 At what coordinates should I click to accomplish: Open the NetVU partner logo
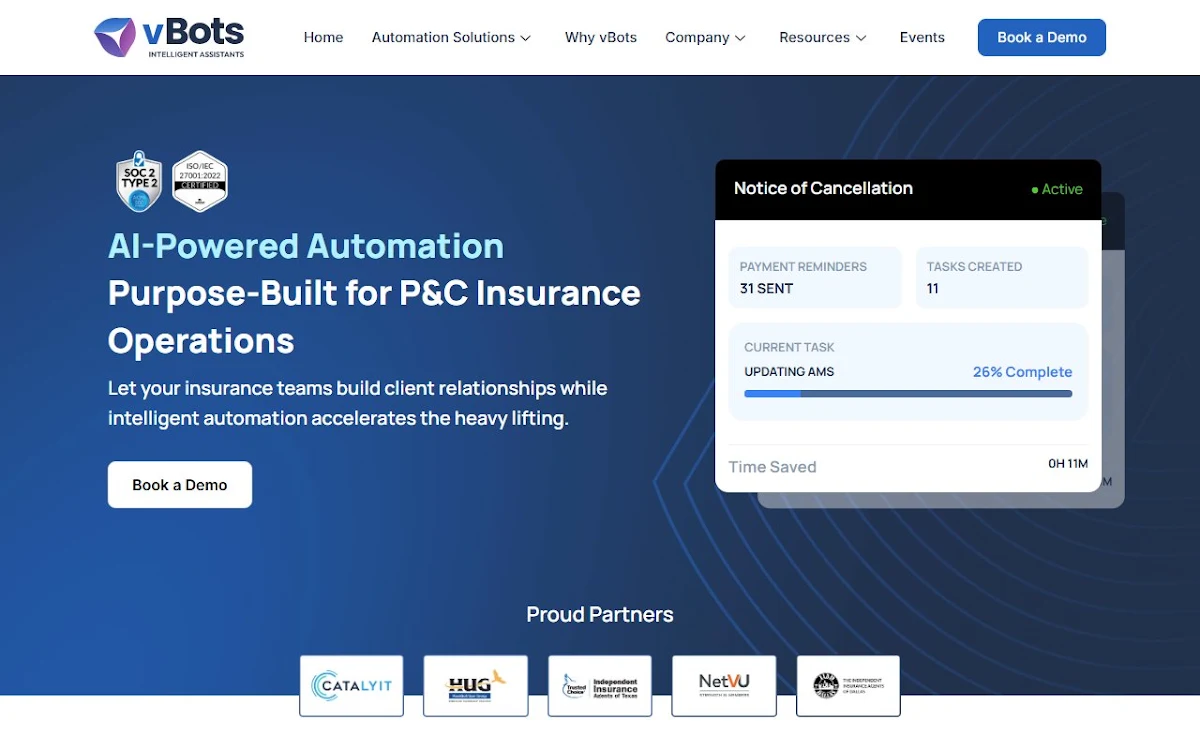[724, 686]
